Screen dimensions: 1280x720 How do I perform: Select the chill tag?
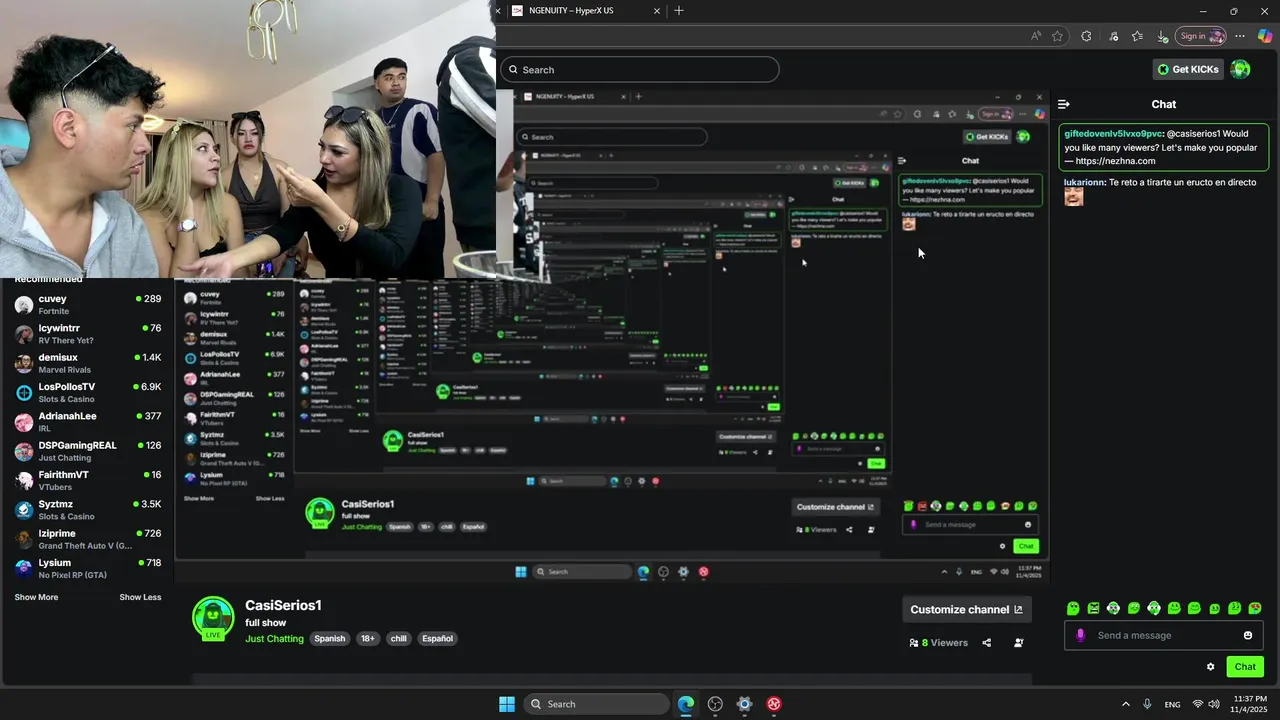[x=398, y=638]
